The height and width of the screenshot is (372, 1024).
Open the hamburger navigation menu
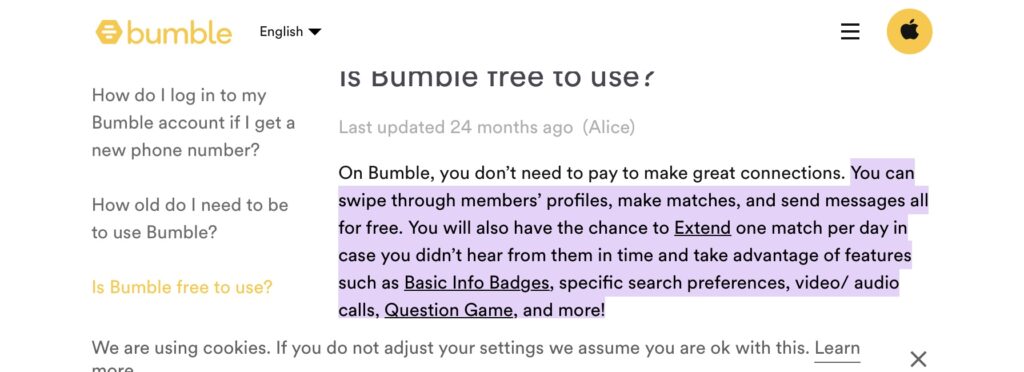pyautogui.click(x=850, y=31)
